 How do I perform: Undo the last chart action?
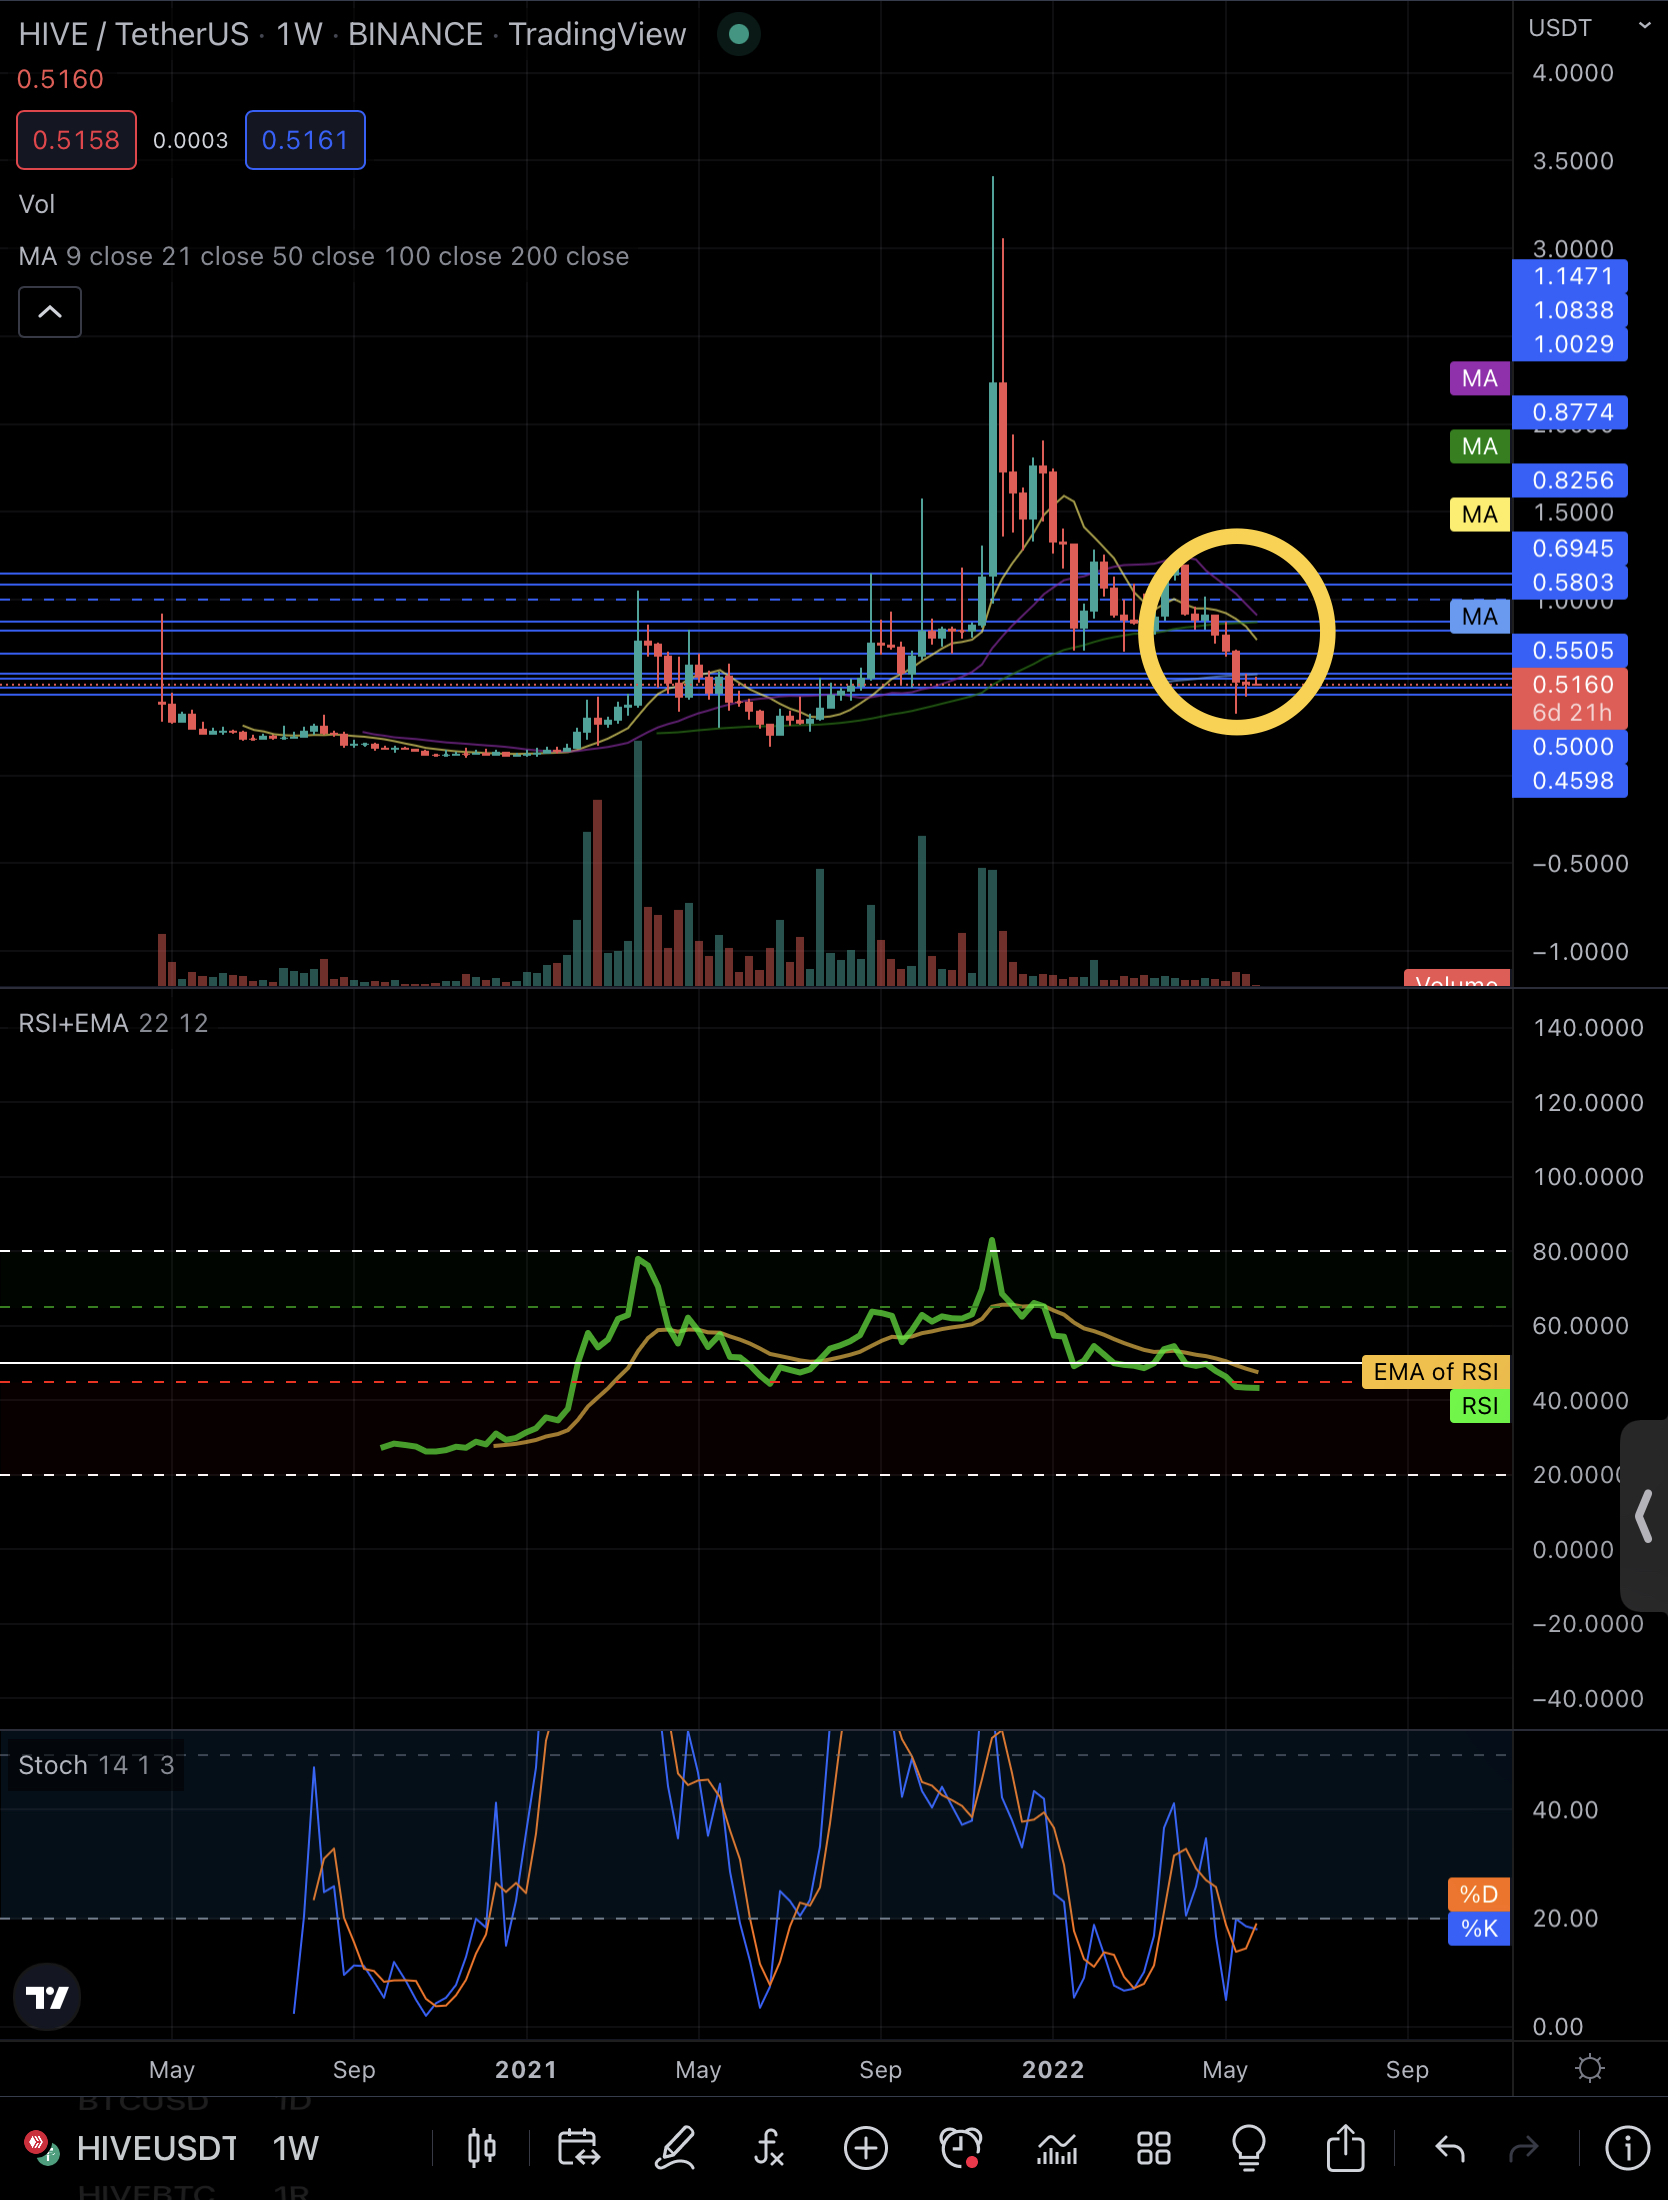[1449, 2147]
